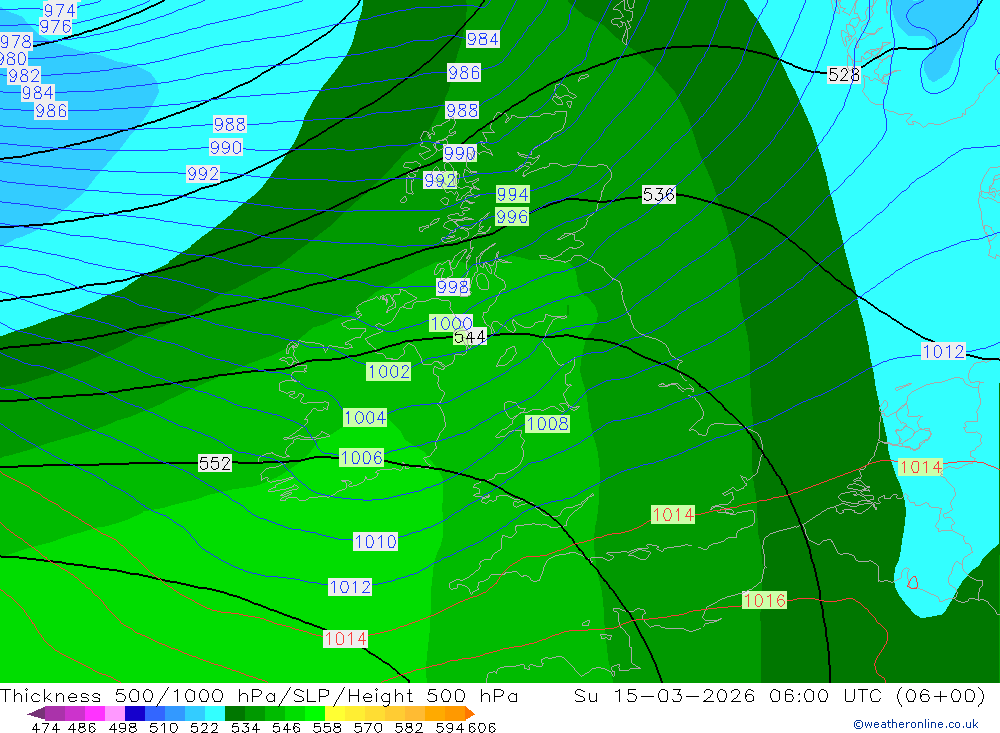Click the red '1016' isobar label
Image resolution: width=1000 pixels, height=733 pixels.
point(764,600)
